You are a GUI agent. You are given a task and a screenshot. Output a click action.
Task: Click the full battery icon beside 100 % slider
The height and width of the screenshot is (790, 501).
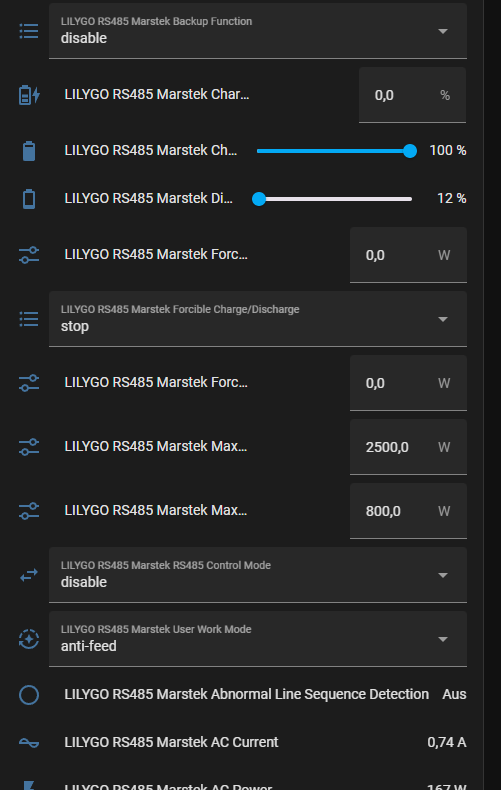click(x=29, y=151)
